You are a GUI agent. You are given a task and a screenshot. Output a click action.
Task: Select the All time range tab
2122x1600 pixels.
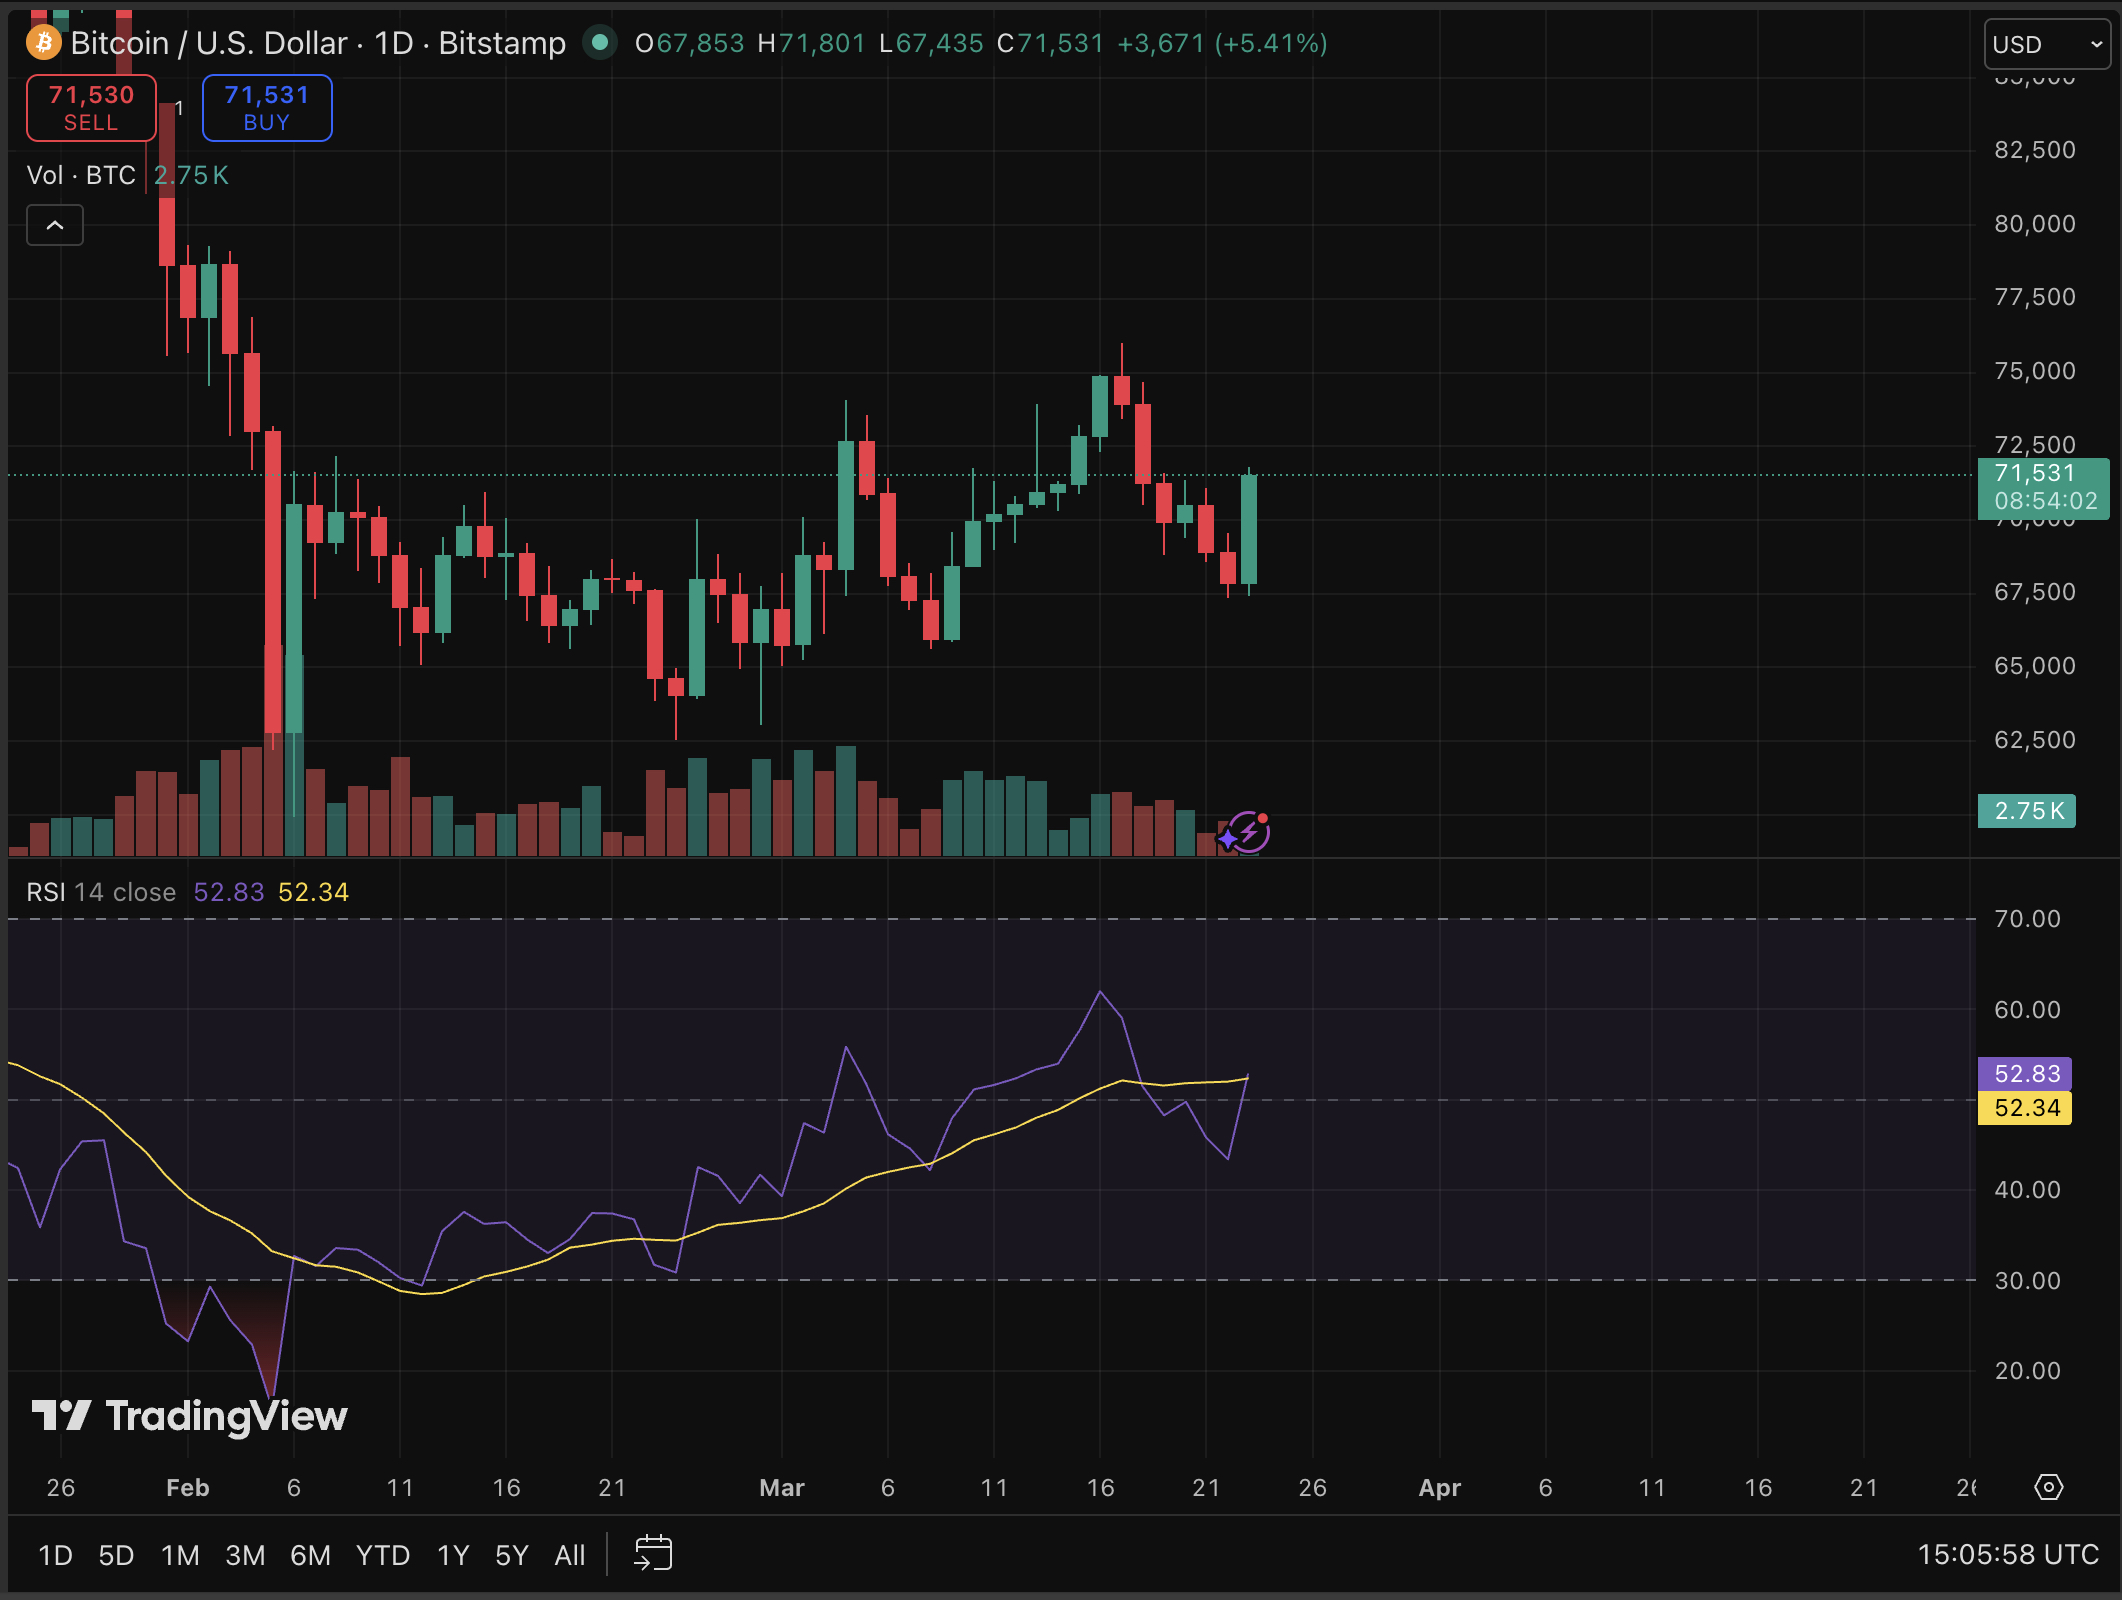[569, 1555]
